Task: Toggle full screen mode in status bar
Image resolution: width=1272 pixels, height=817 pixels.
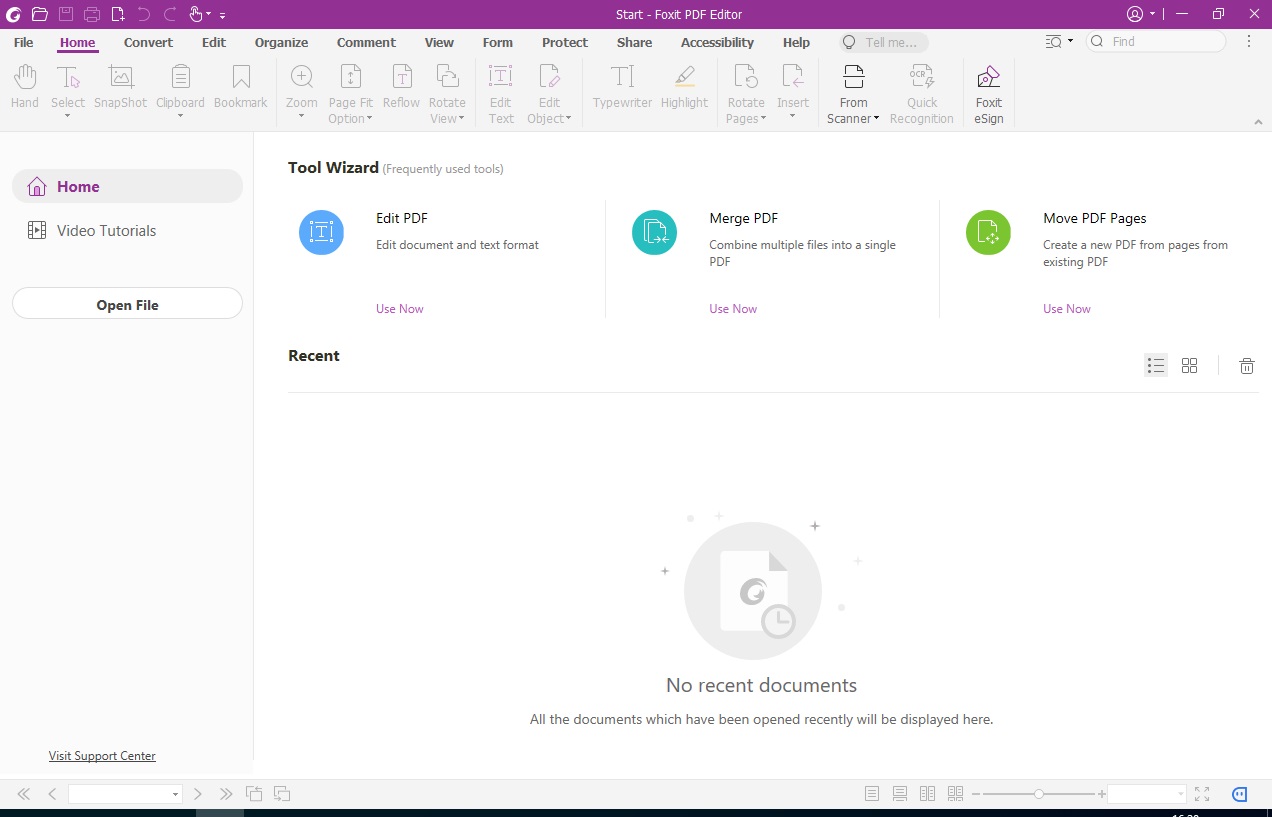Action: point(1201,793)
